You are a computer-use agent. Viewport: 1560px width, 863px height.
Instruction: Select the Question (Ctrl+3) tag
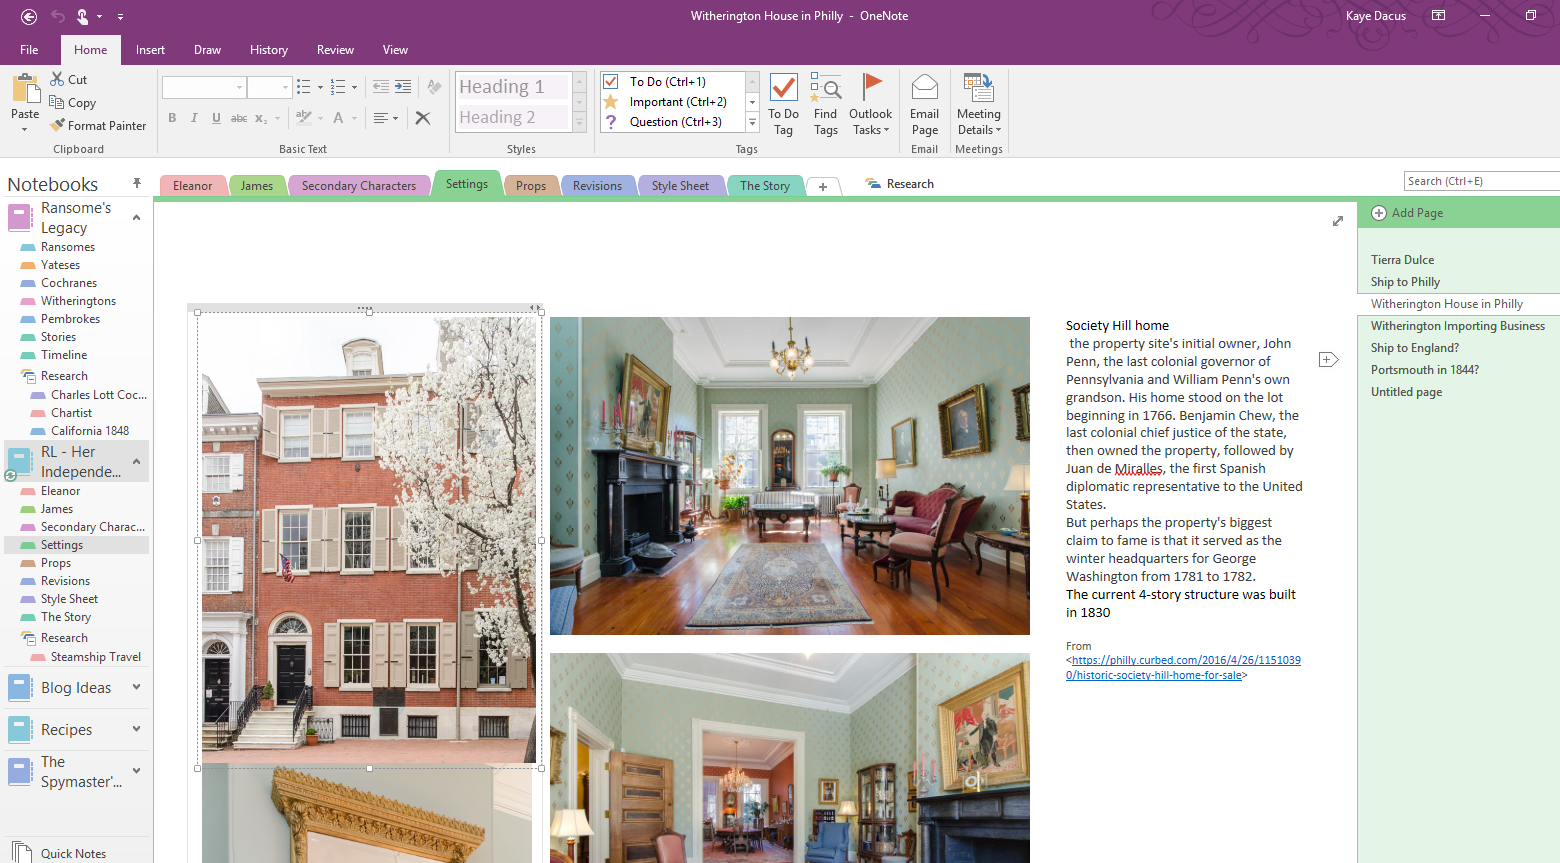[611, 122]
